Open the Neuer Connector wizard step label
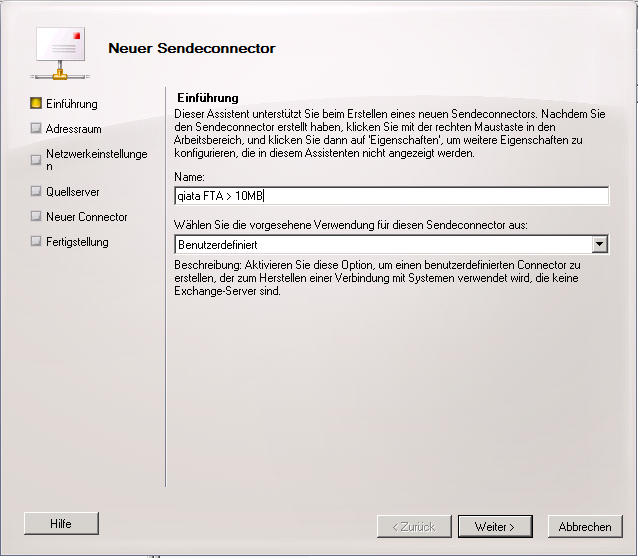Image resolution: width=638 pixels, height=558 pixels. click(87, 217)
